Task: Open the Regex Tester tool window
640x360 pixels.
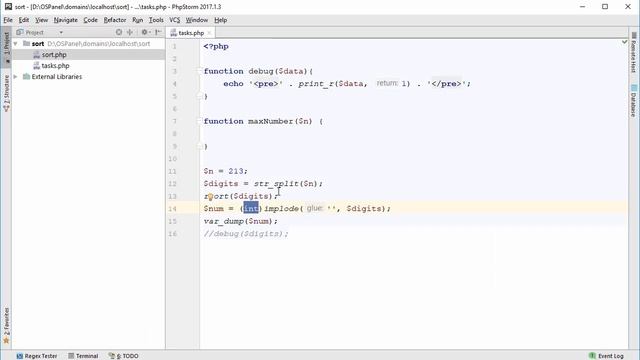Action: click(37, 356)
